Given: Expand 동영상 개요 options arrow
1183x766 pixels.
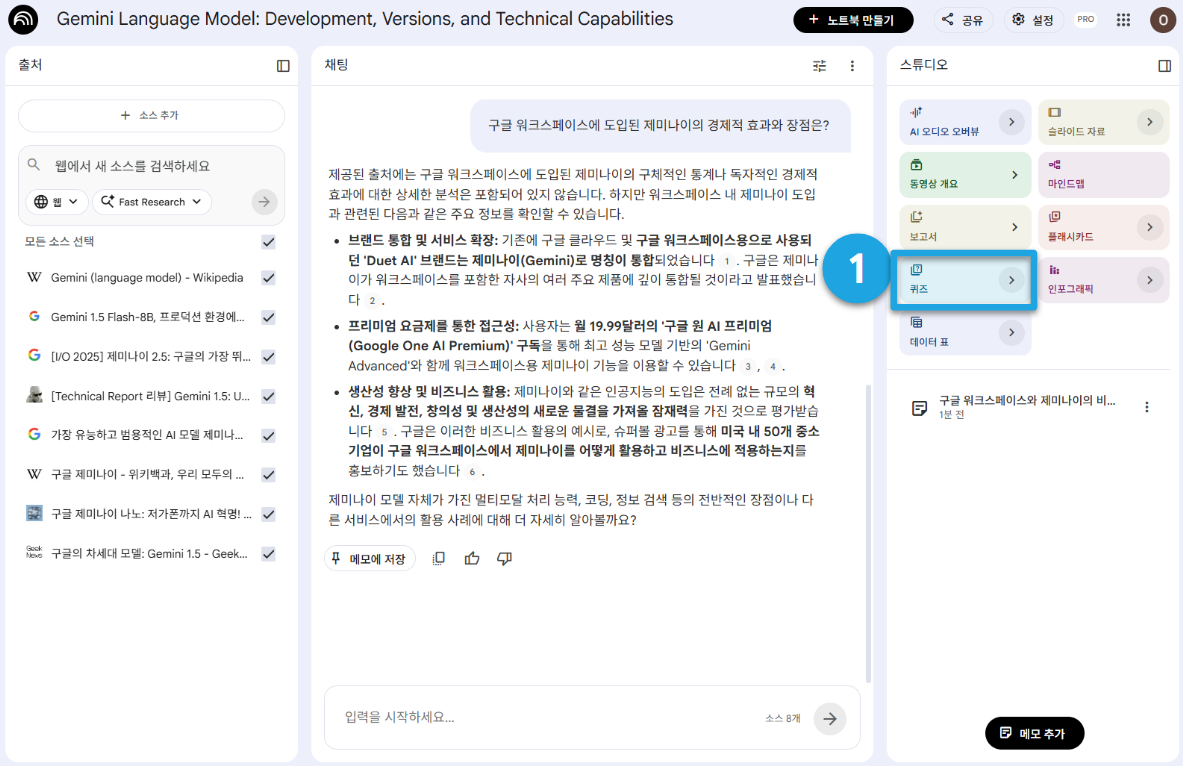Looking at the screenshot, I should (1014, 175).
